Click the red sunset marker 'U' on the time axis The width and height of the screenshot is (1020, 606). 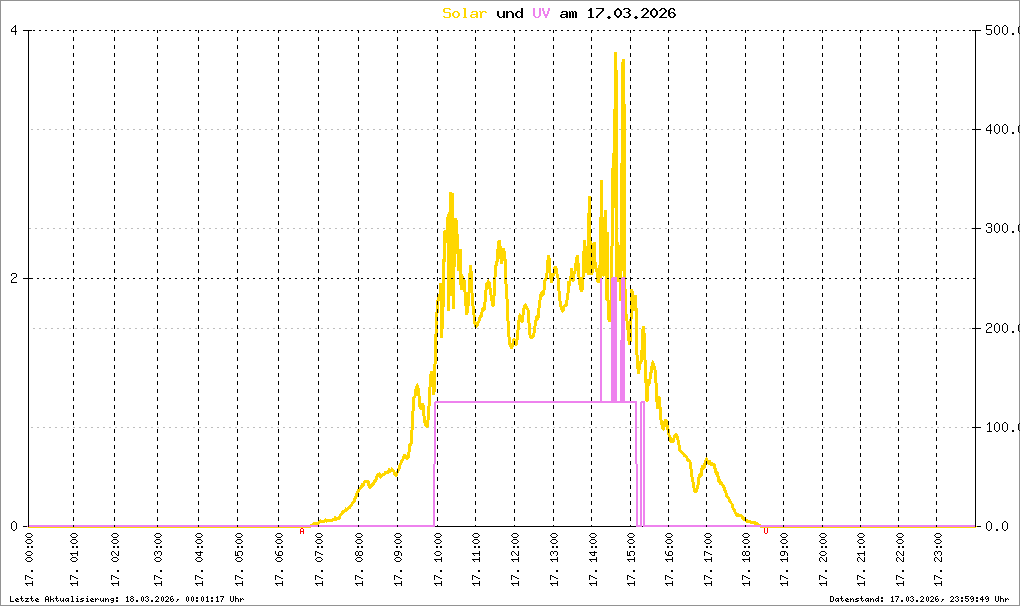[766, 532]
